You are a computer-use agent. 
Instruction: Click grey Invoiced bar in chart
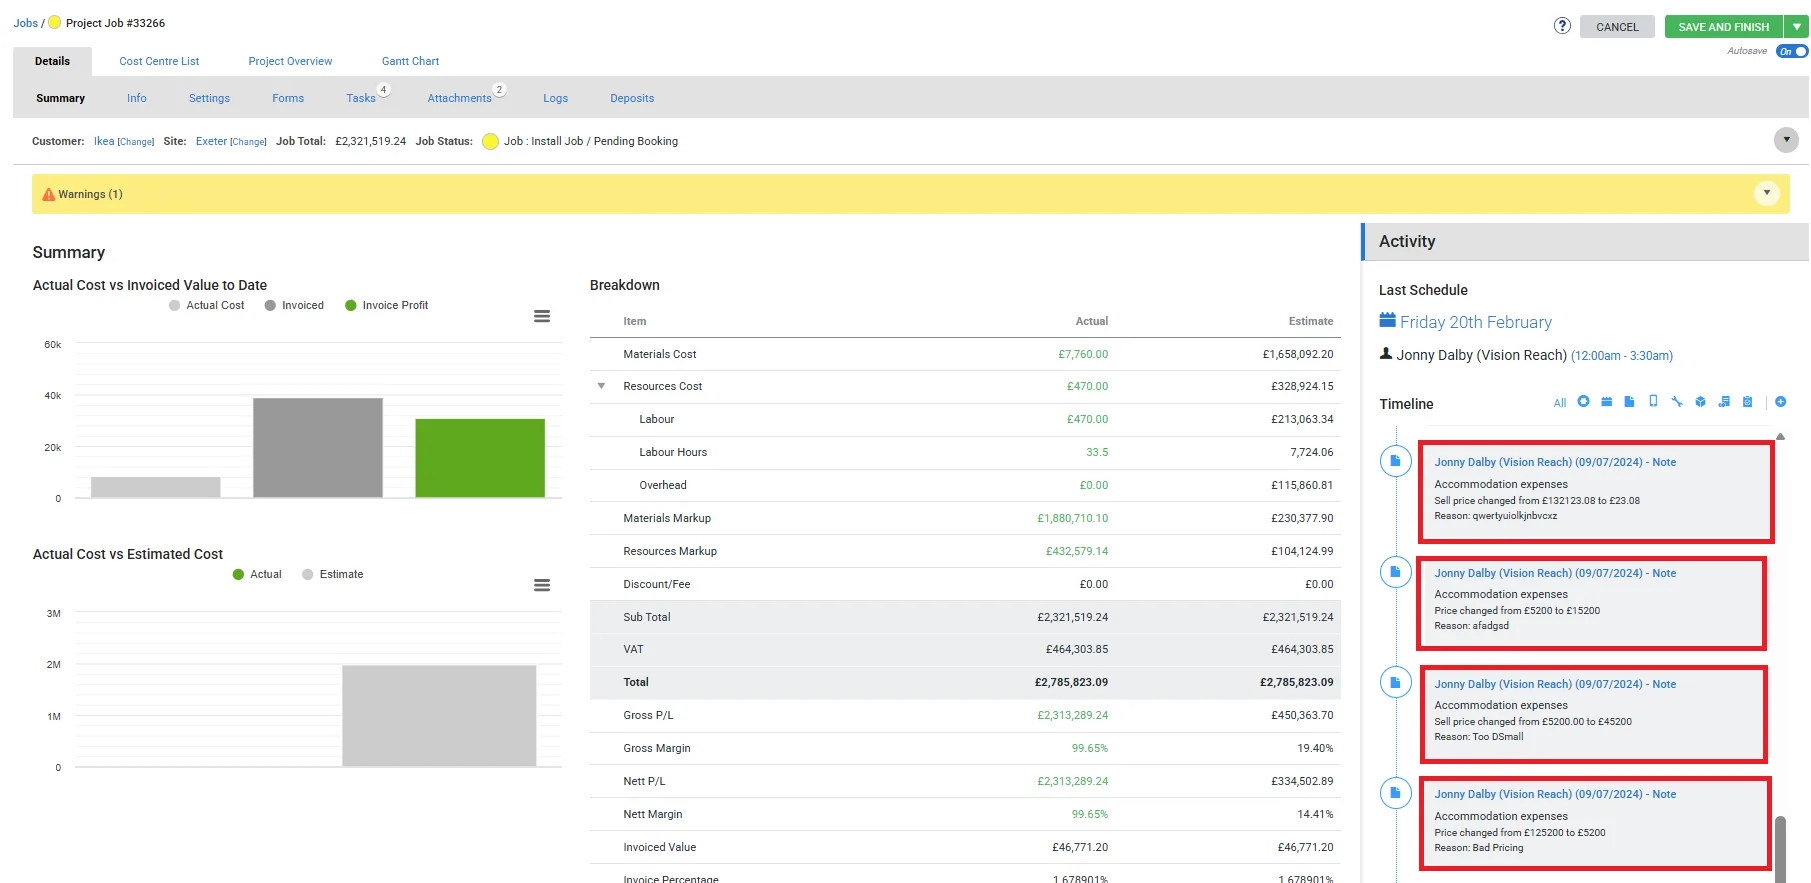(x=318, y=447)
